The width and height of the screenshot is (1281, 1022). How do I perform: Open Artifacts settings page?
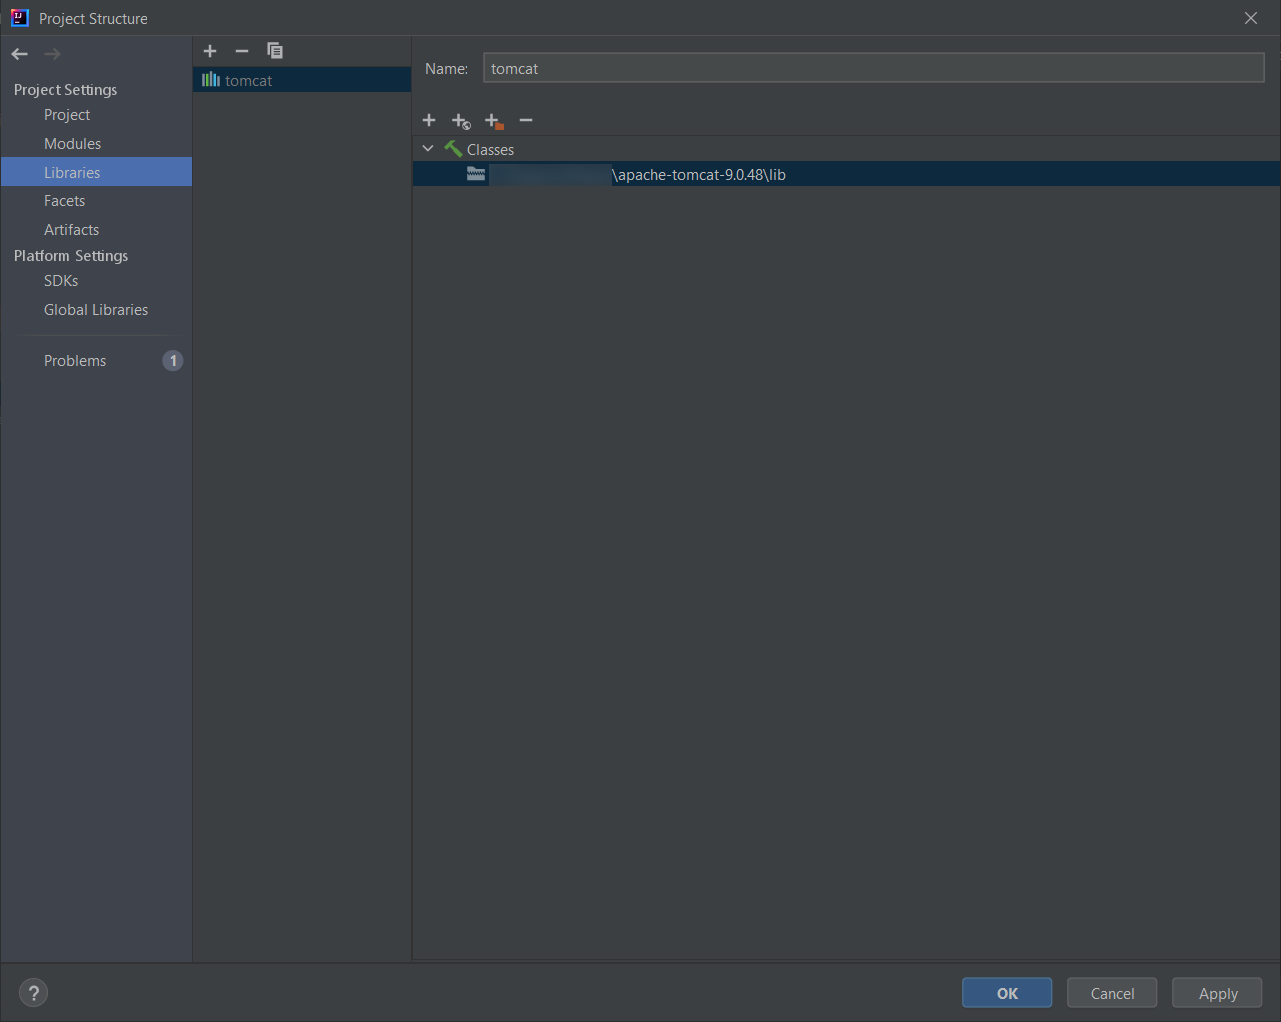click(71, 230)
